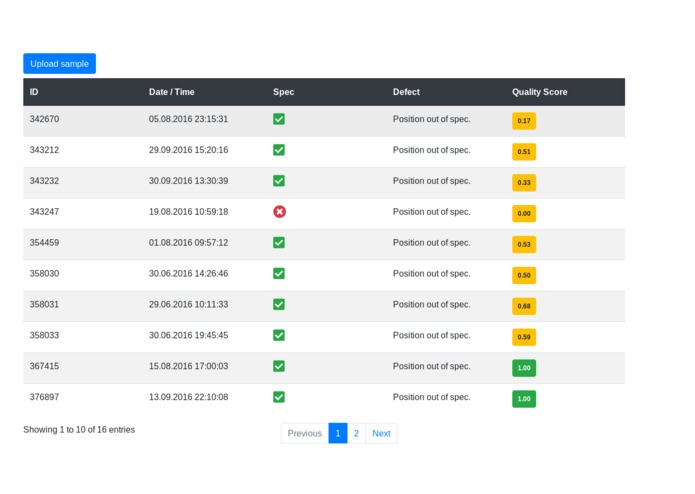Click the Upload sample button
This screenshot has height=494, width=695.
pyautogui.click(x=59, y=63)
